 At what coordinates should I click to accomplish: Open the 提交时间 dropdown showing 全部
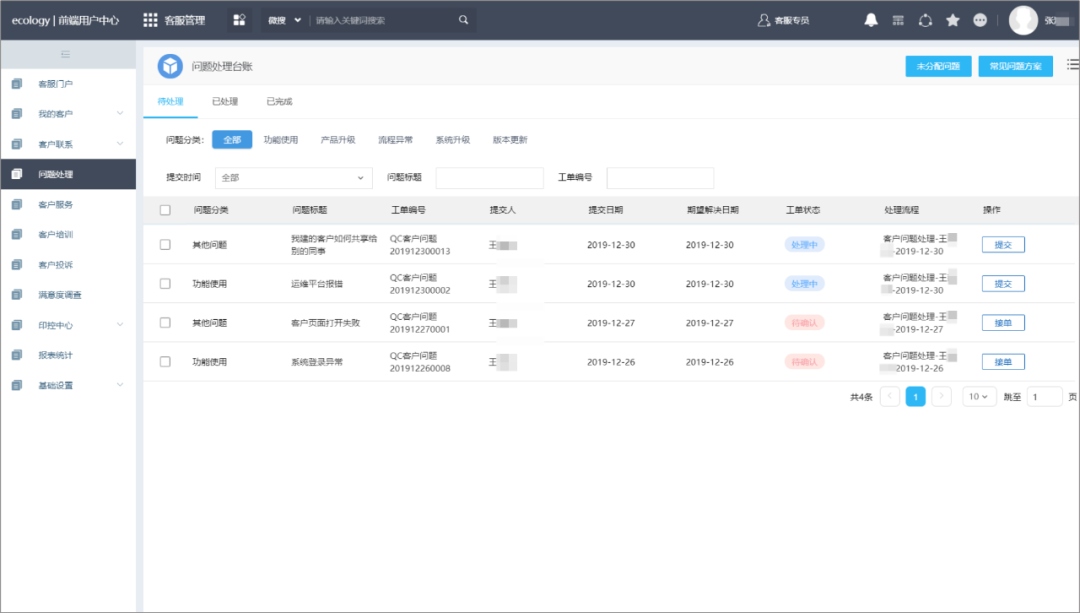tap(293, 178)
